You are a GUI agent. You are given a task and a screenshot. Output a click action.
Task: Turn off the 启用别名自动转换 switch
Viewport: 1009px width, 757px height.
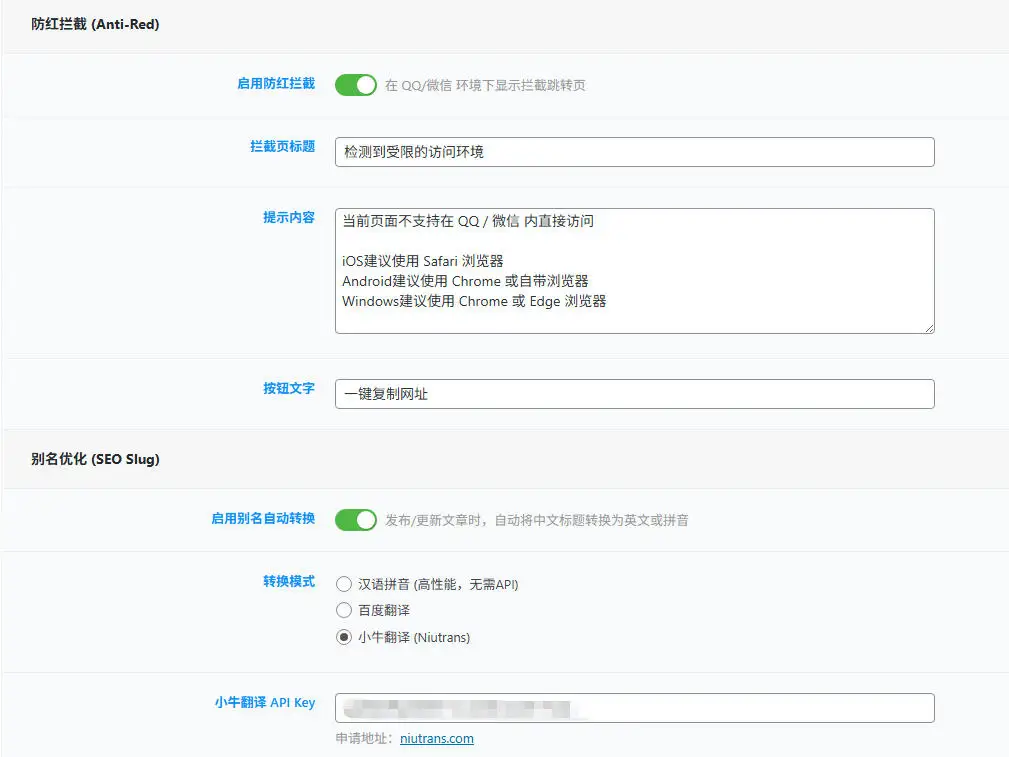click(355, 520)
